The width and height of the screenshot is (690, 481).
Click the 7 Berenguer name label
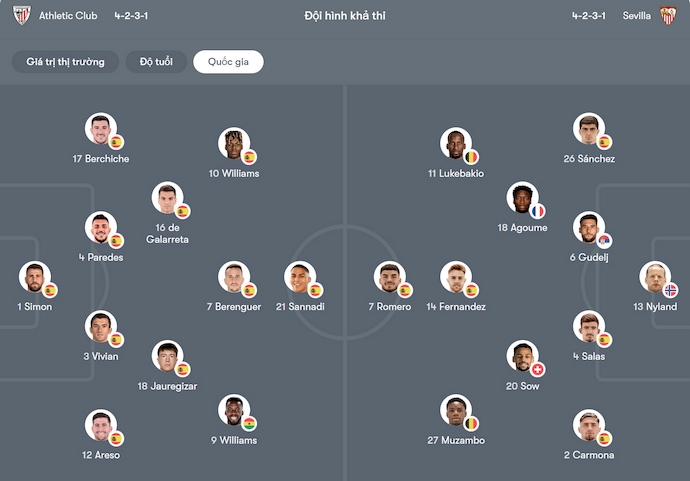coord(234,306)
